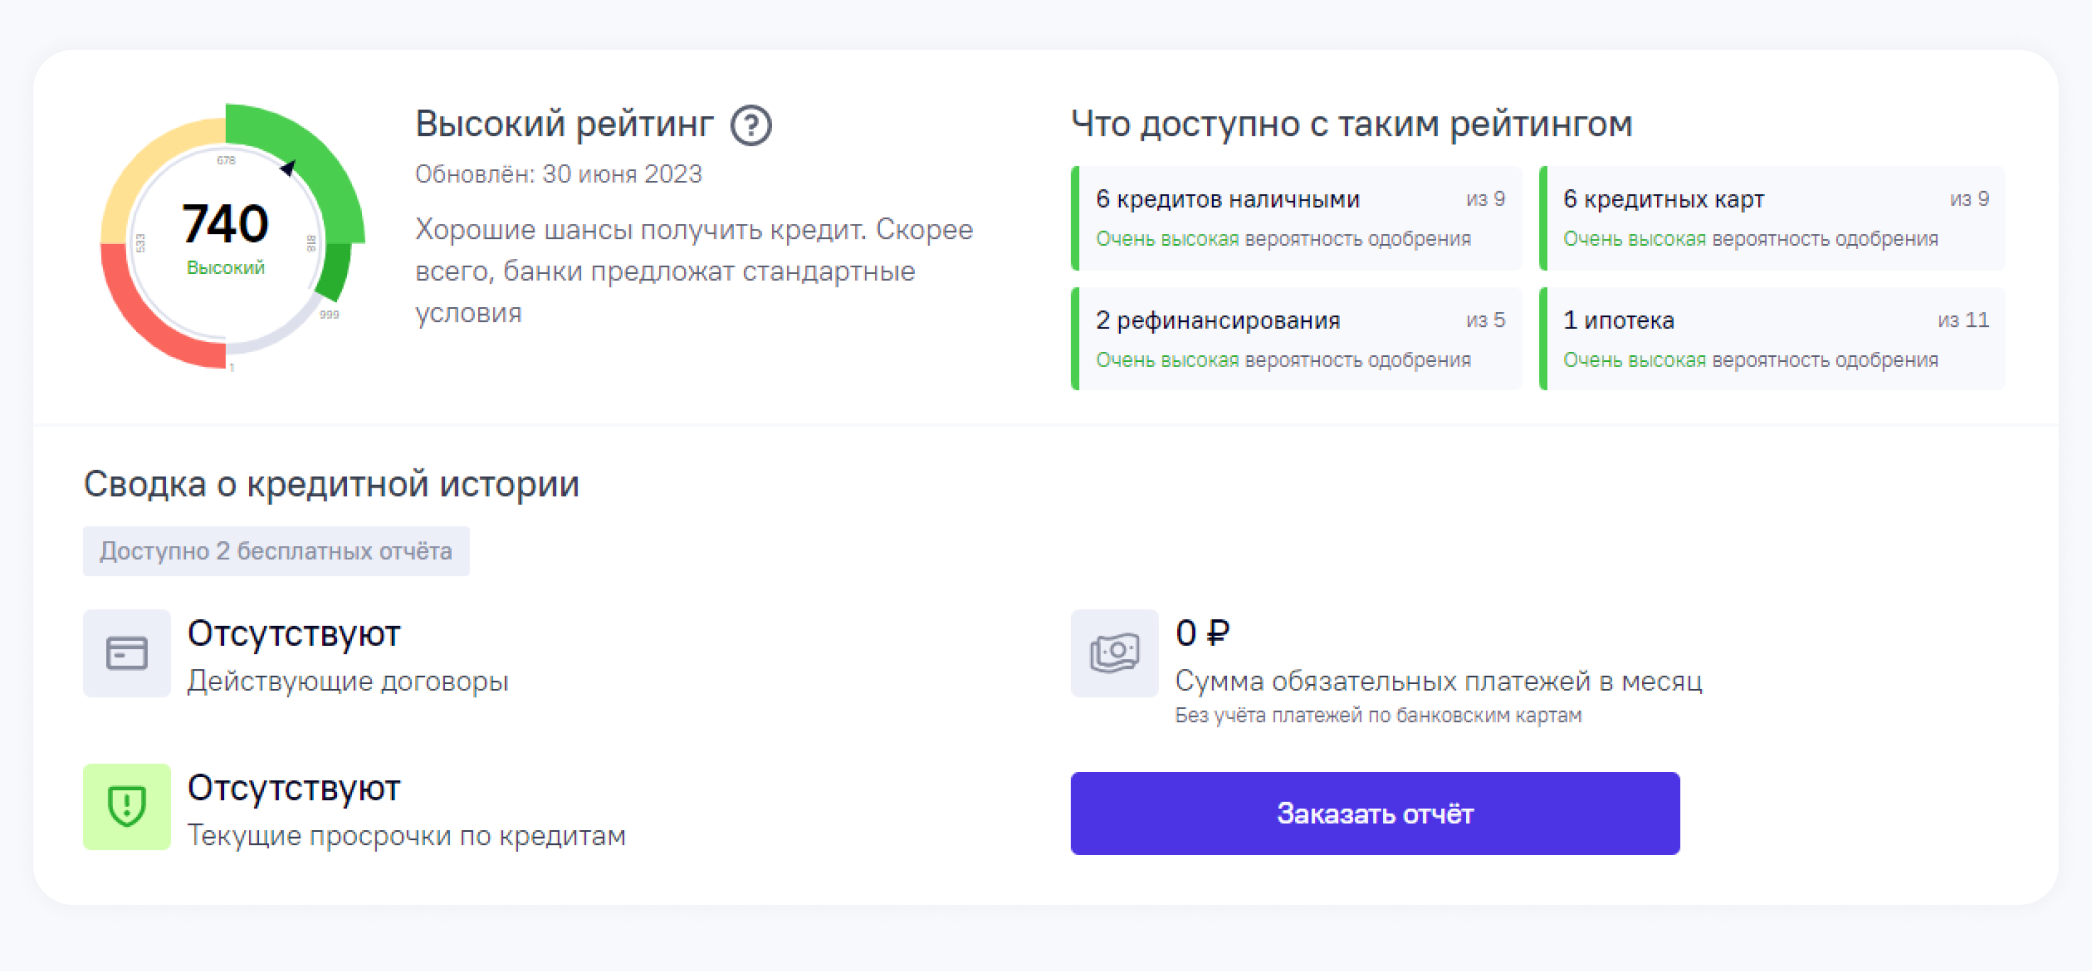The image size is (2092, 972).
Task: Order the report with Заказать отчёт
Action: tap(1375, 813)
